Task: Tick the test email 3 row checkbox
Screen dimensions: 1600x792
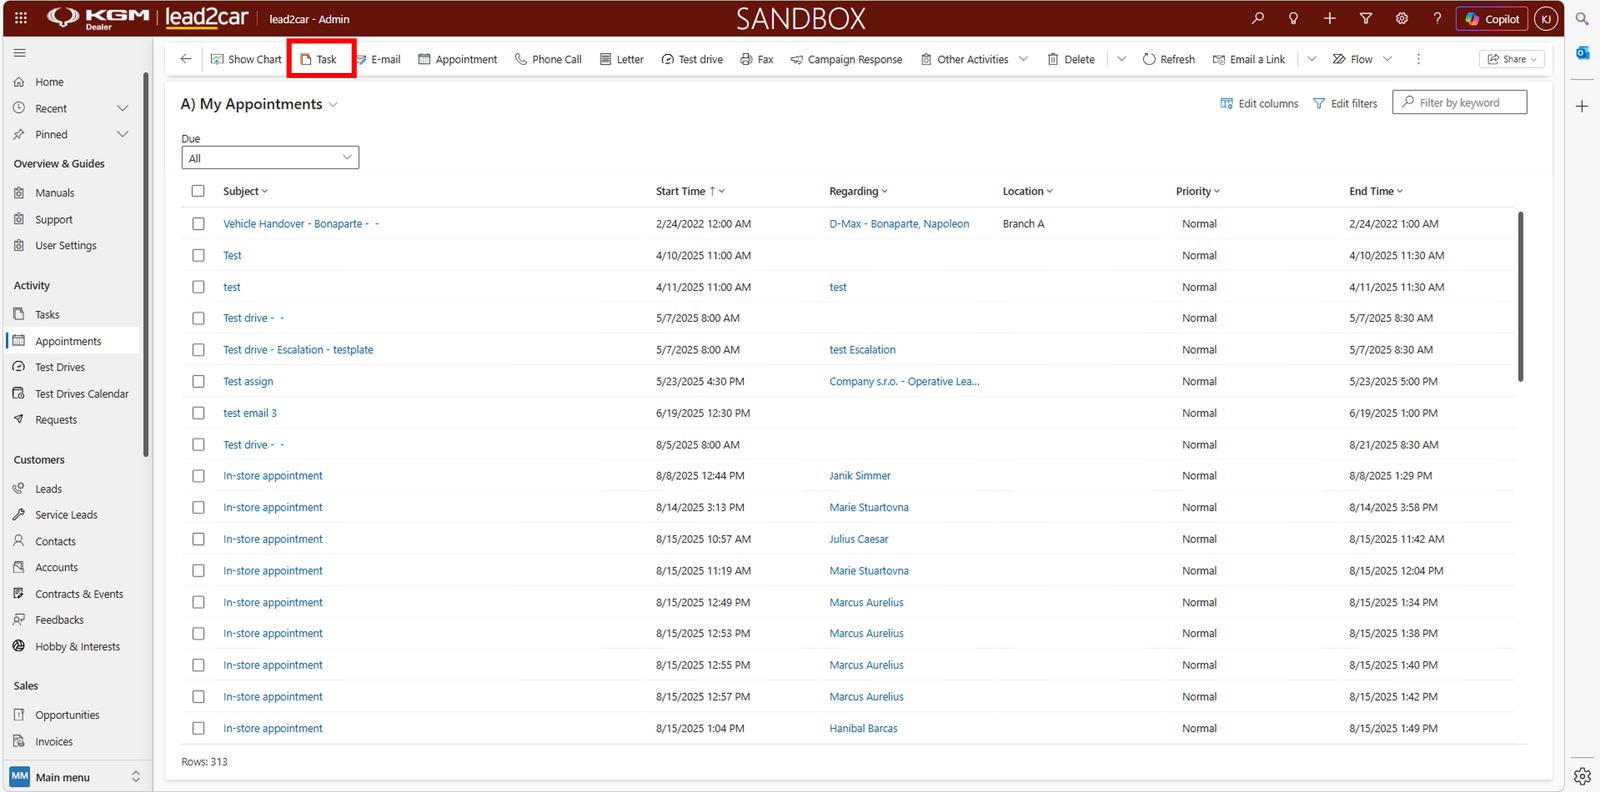Action: (198, 413)
